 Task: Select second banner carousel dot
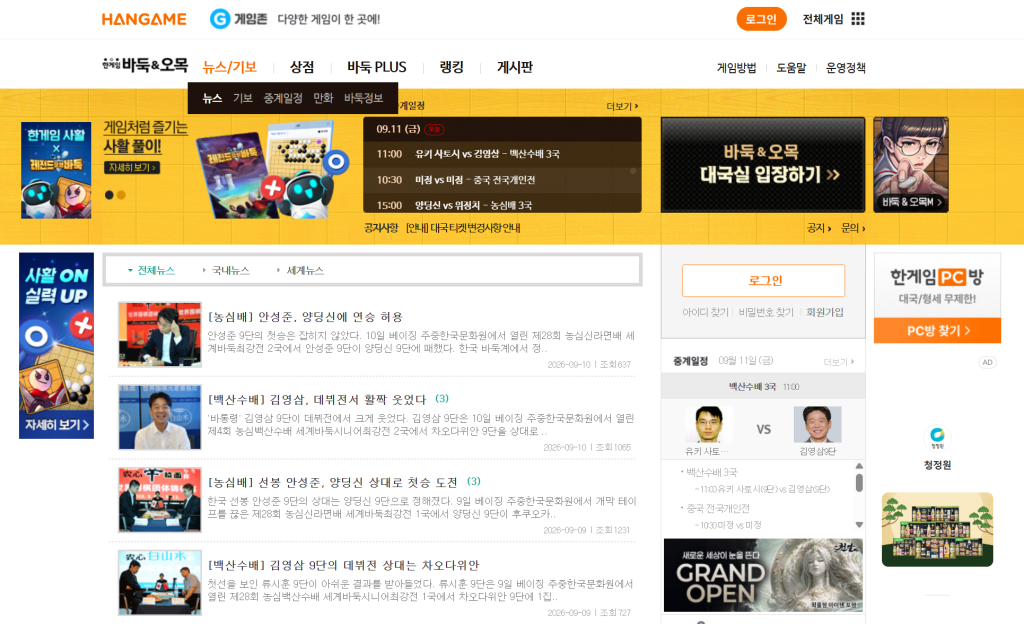pyautogui.click(x=121, y=195)
